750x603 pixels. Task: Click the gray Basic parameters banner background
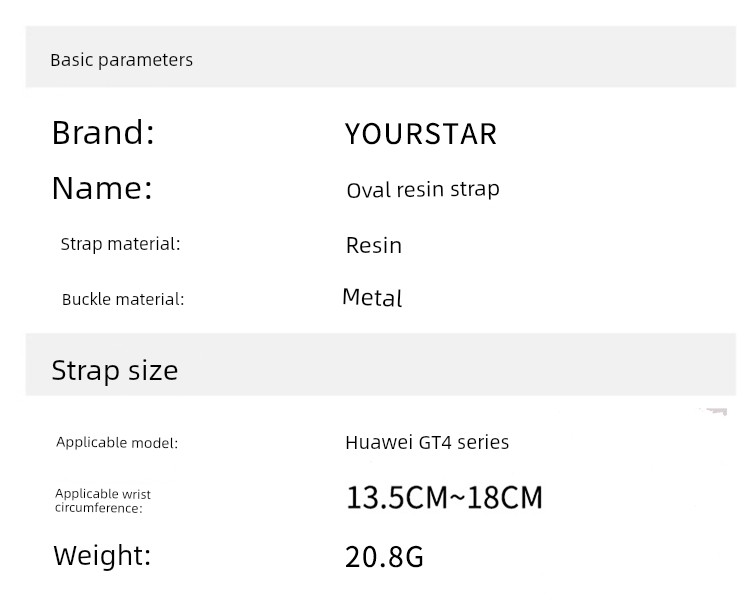coord(464,57)
